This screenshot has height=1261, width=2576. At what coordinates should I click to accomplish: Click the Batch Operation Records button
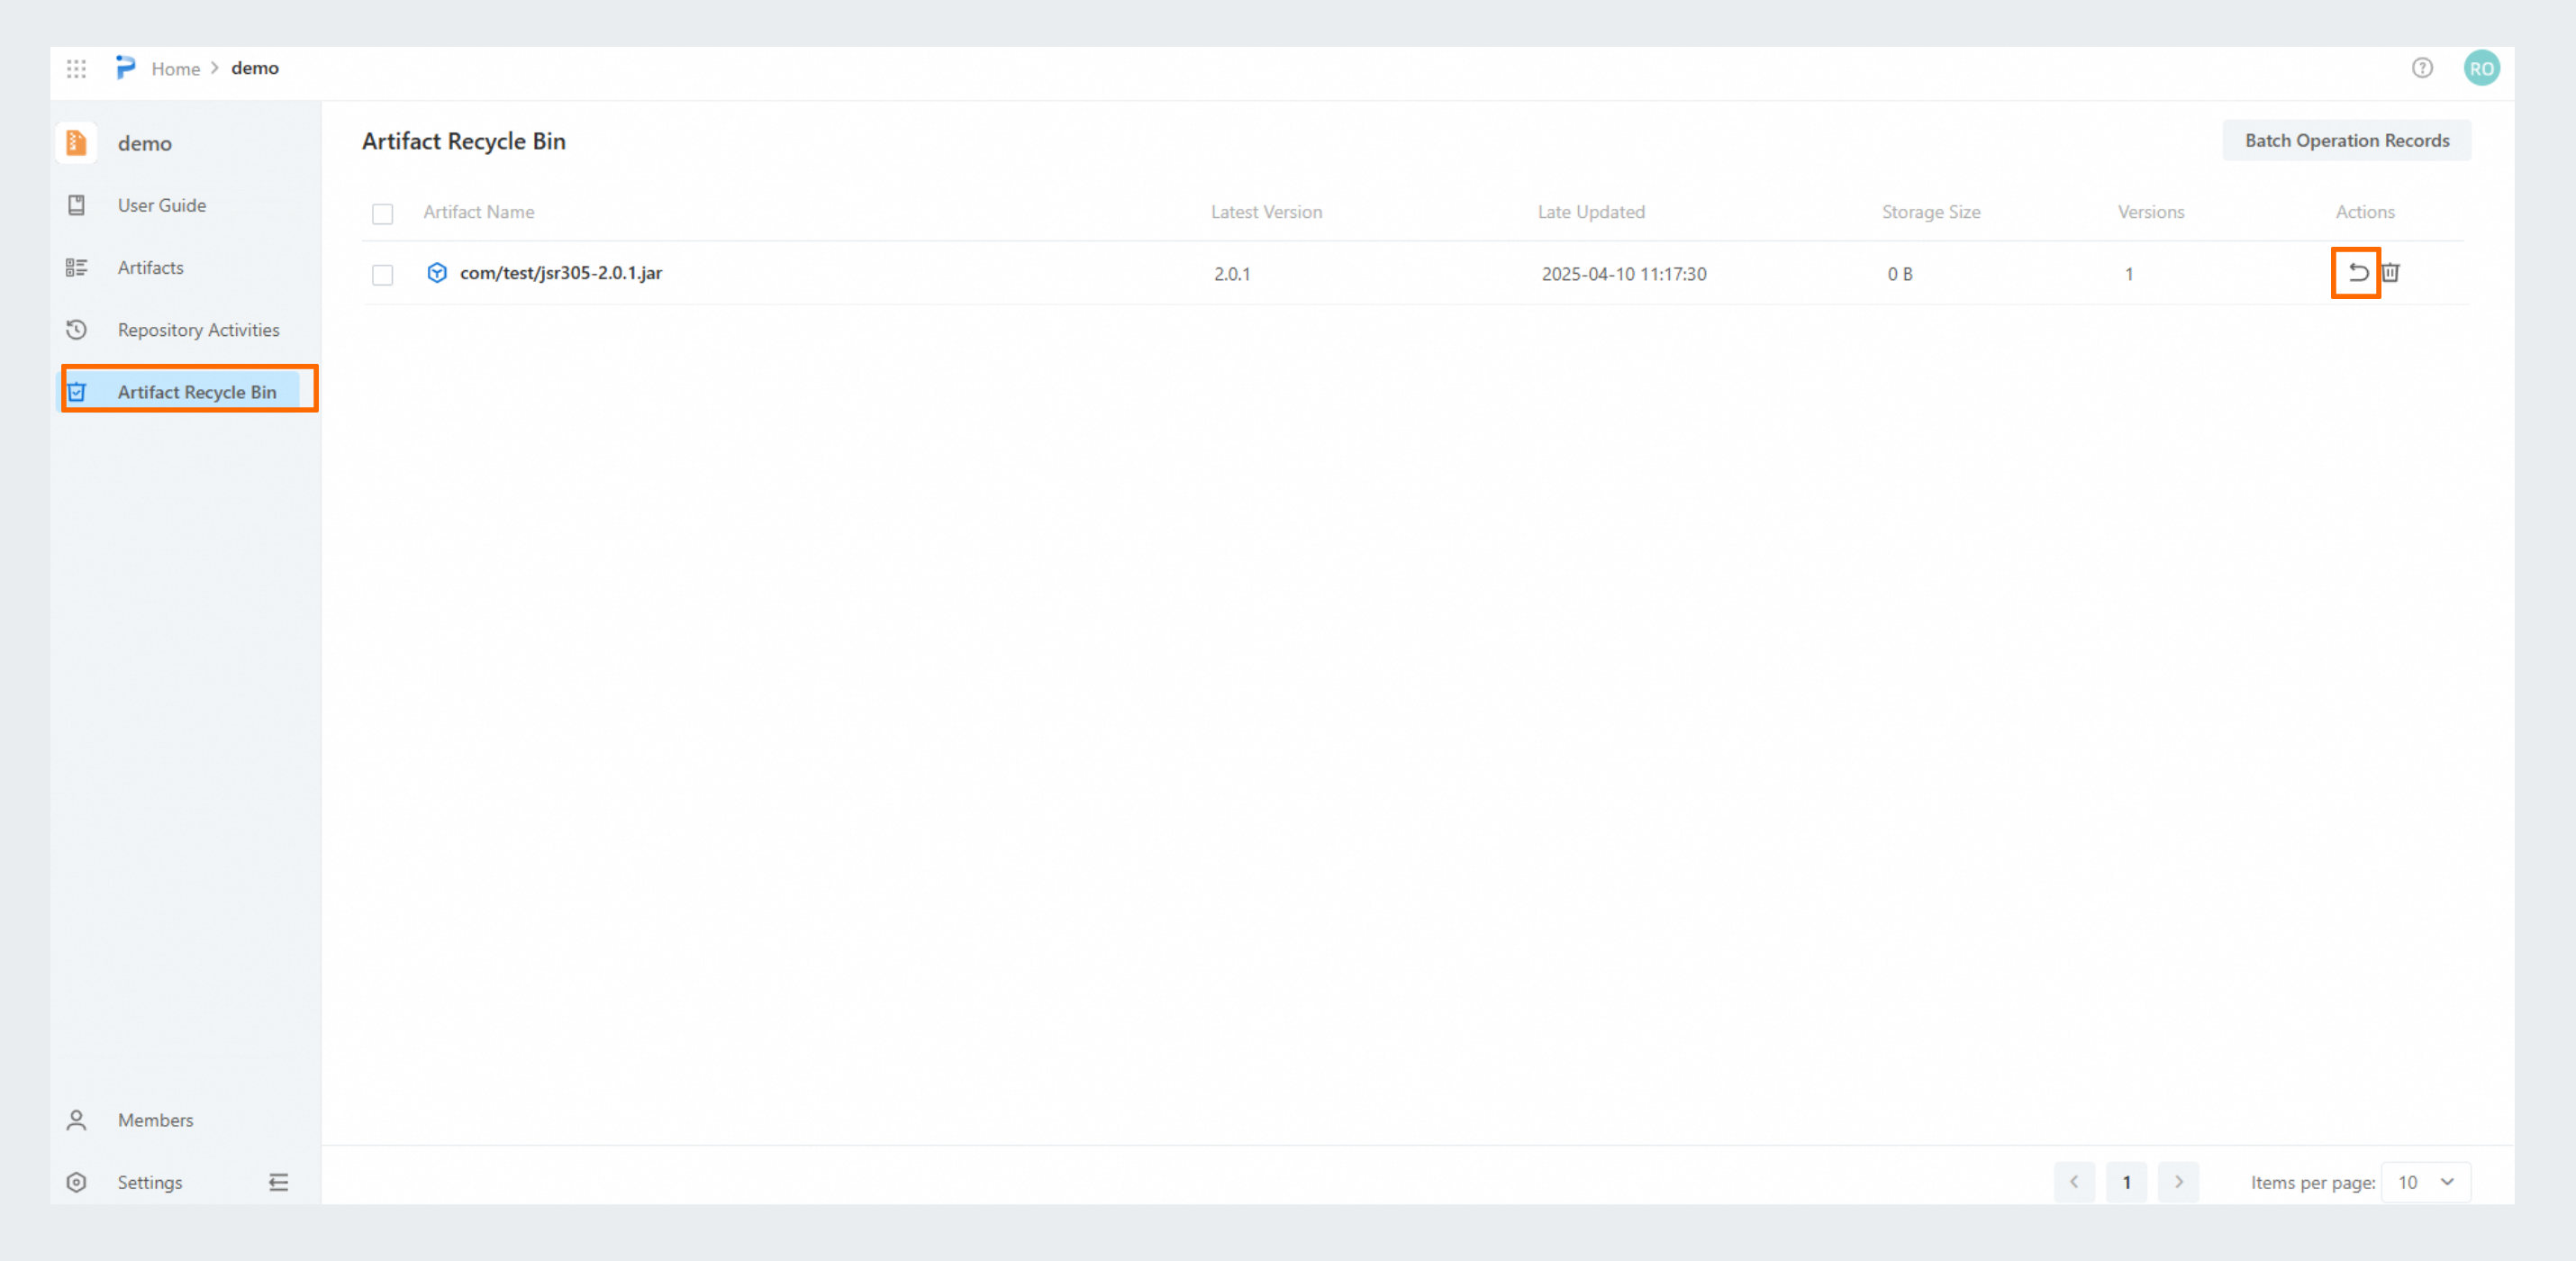click(2346, 141)
